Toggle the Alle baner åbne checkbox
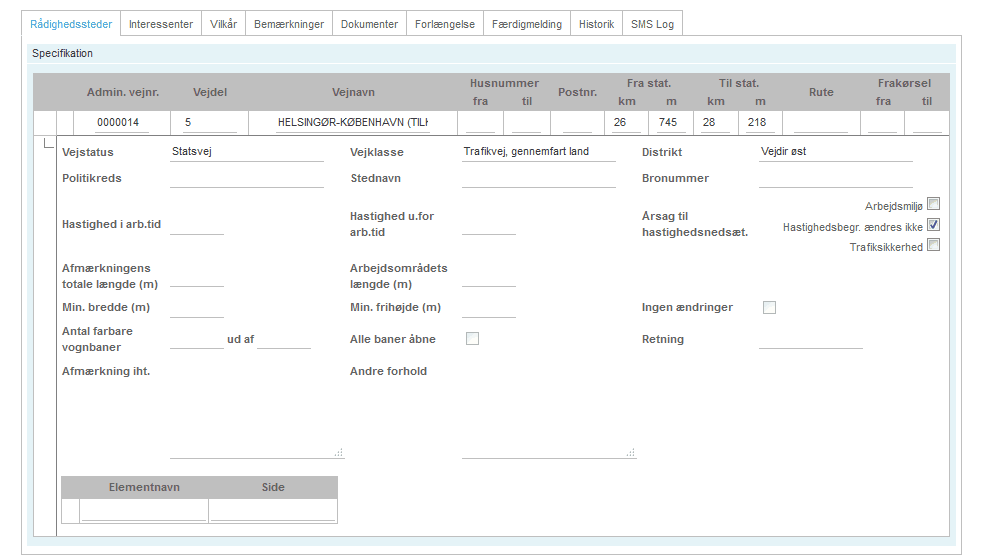Image resolution: width=982 pixels, height=555 pixels. click(x=472, y=339)
